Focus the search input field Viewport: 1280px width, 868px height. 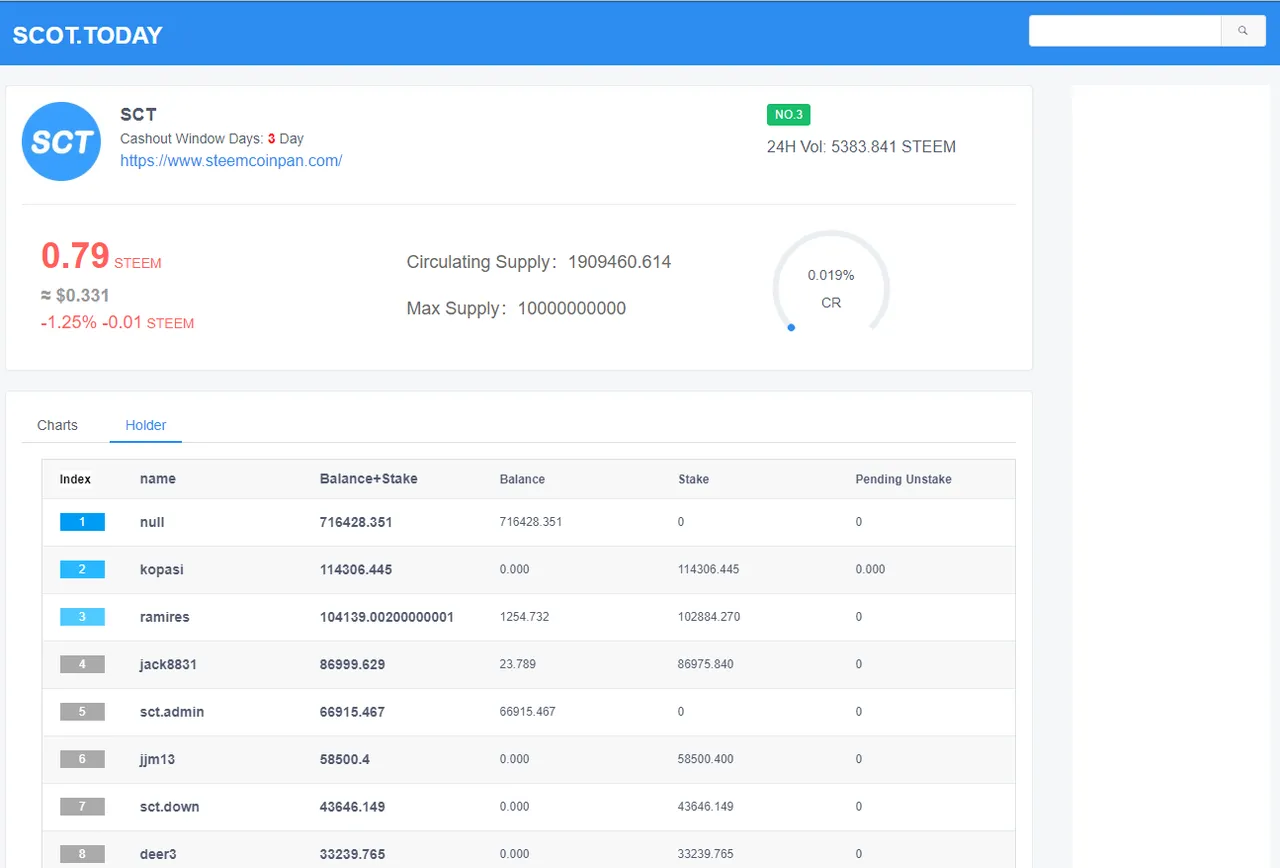[1125, 31]
